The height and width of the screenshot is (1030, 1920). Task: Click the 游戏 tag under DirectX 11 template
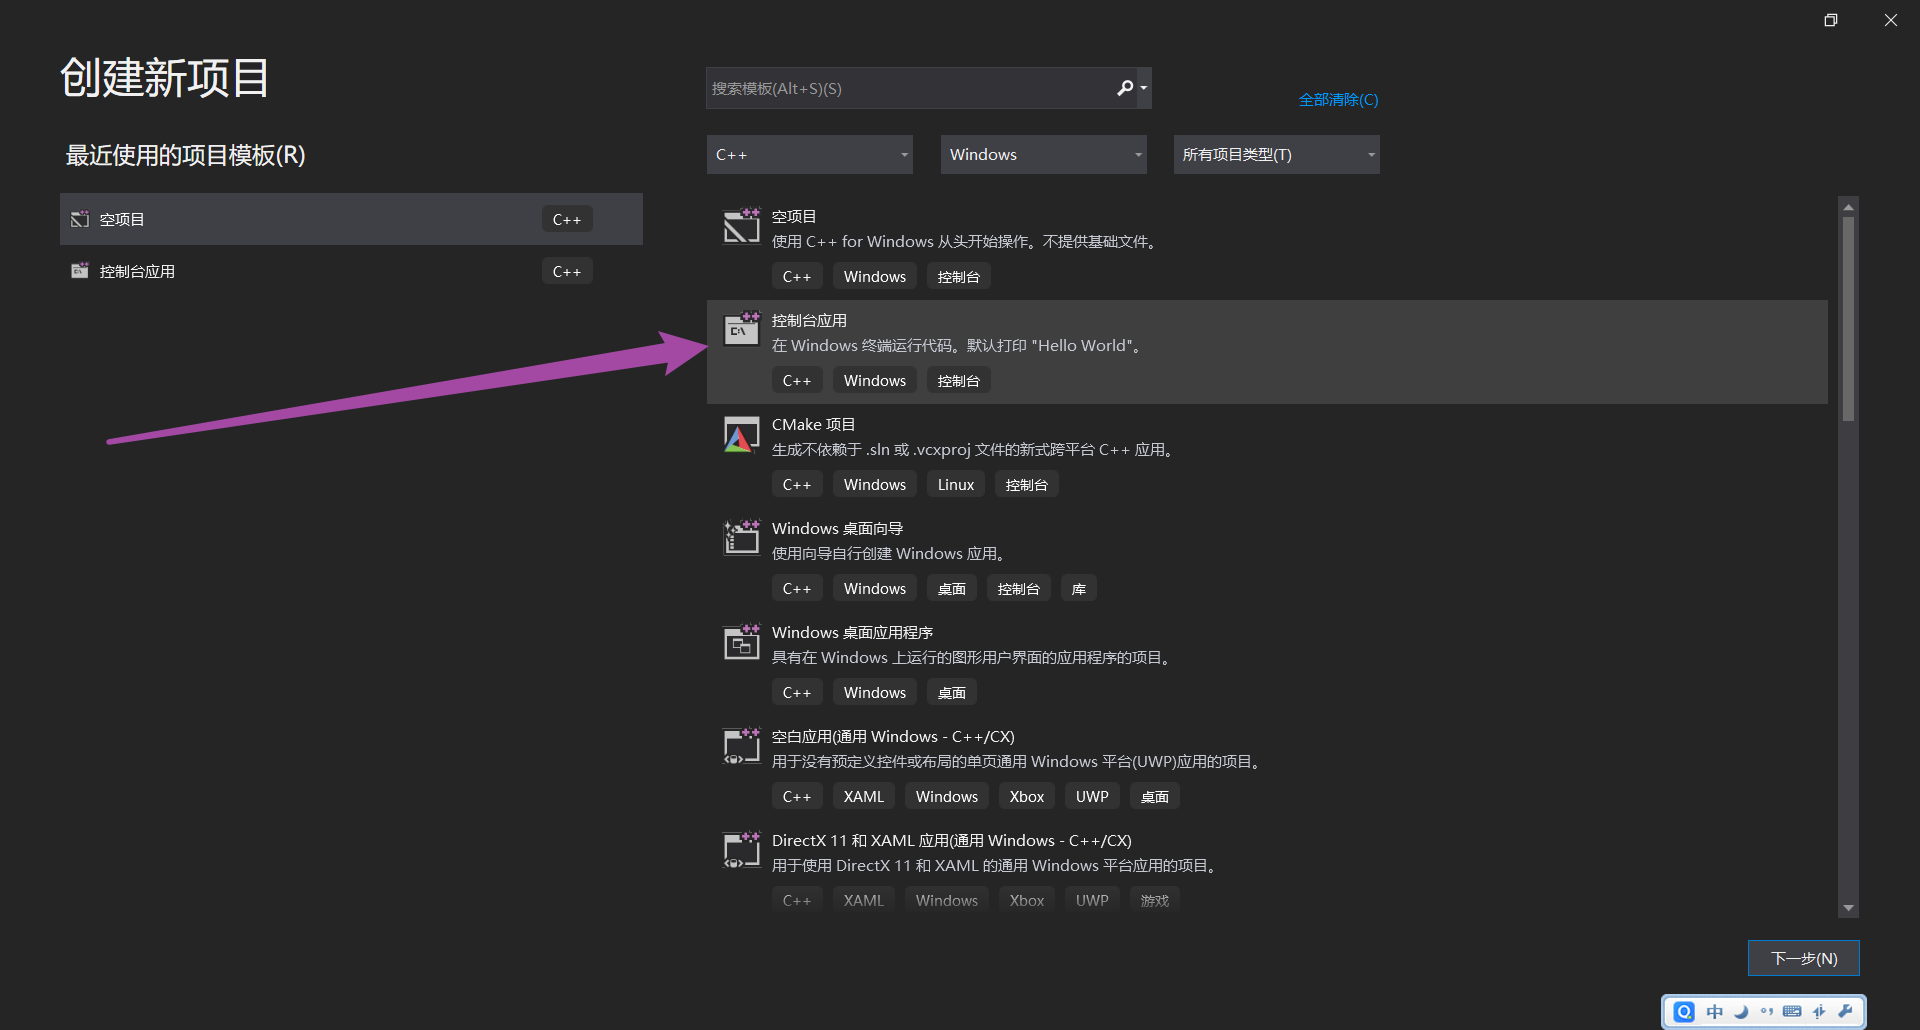coord(1155,900)
